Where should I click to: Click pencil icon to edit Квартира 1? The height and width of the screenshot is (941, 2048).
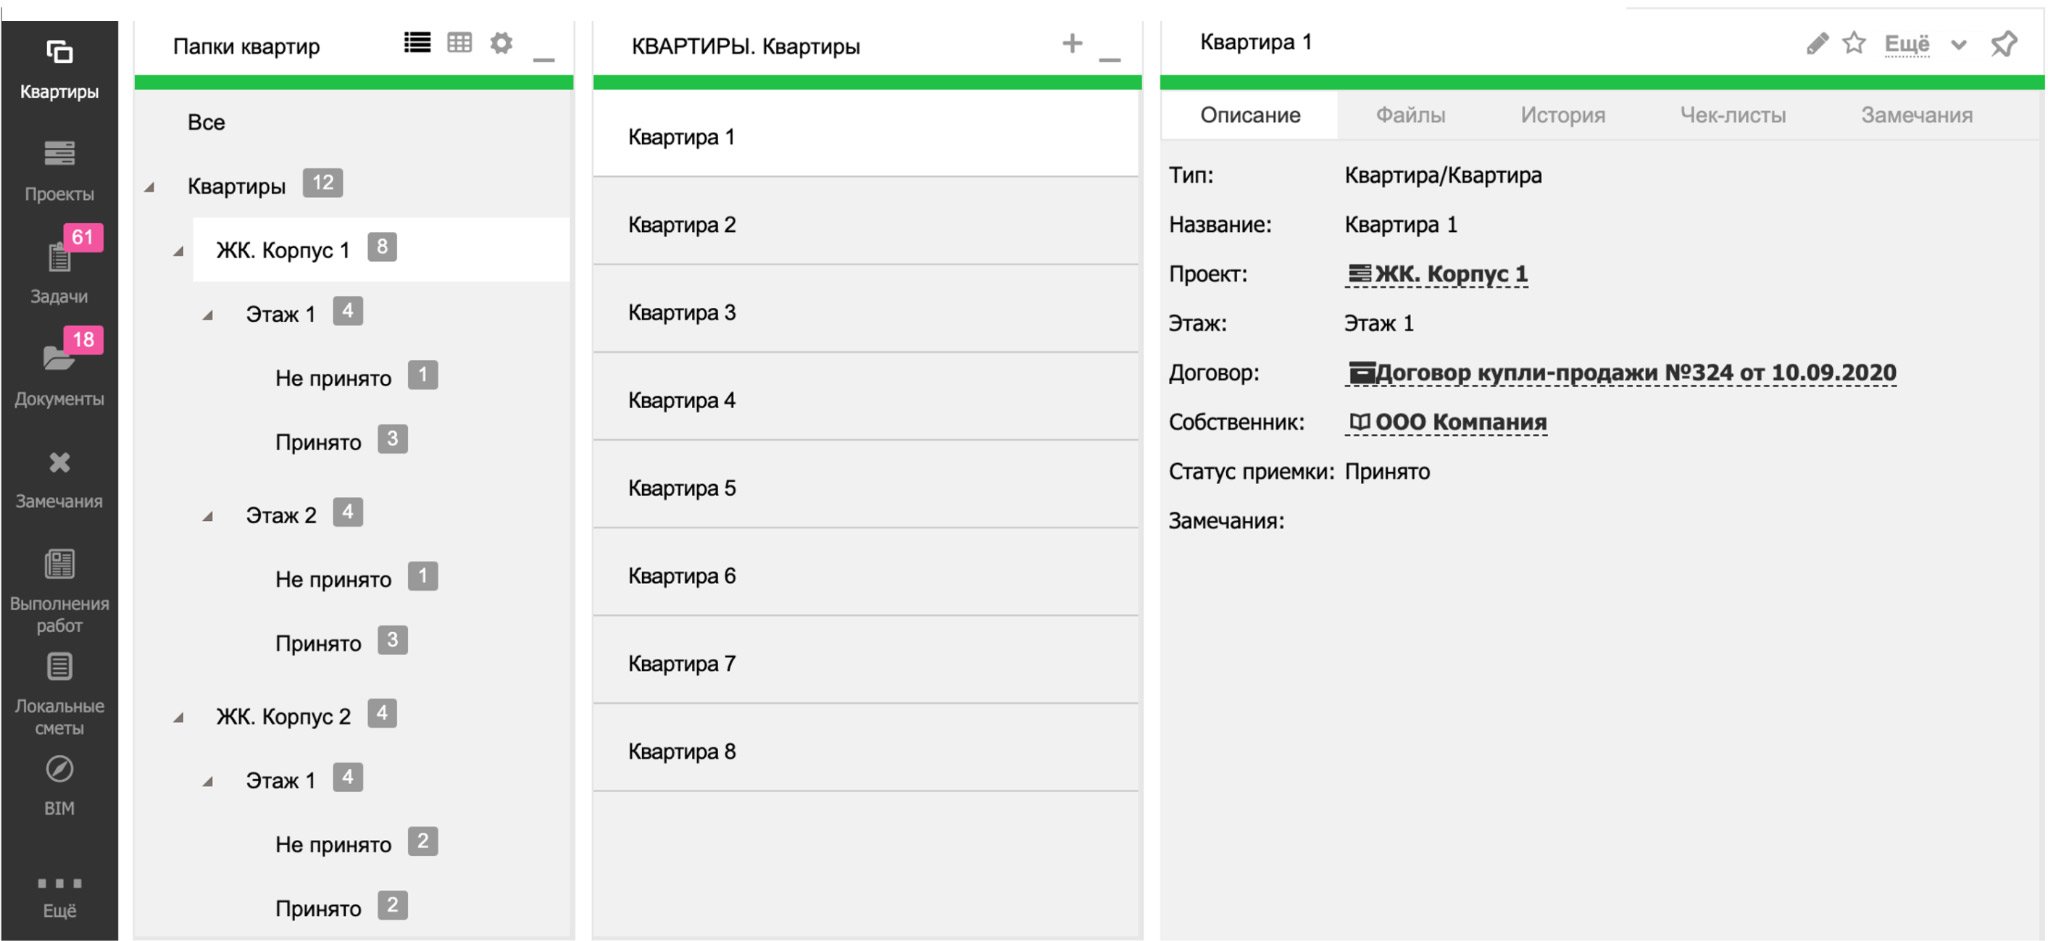[1817, 43]
